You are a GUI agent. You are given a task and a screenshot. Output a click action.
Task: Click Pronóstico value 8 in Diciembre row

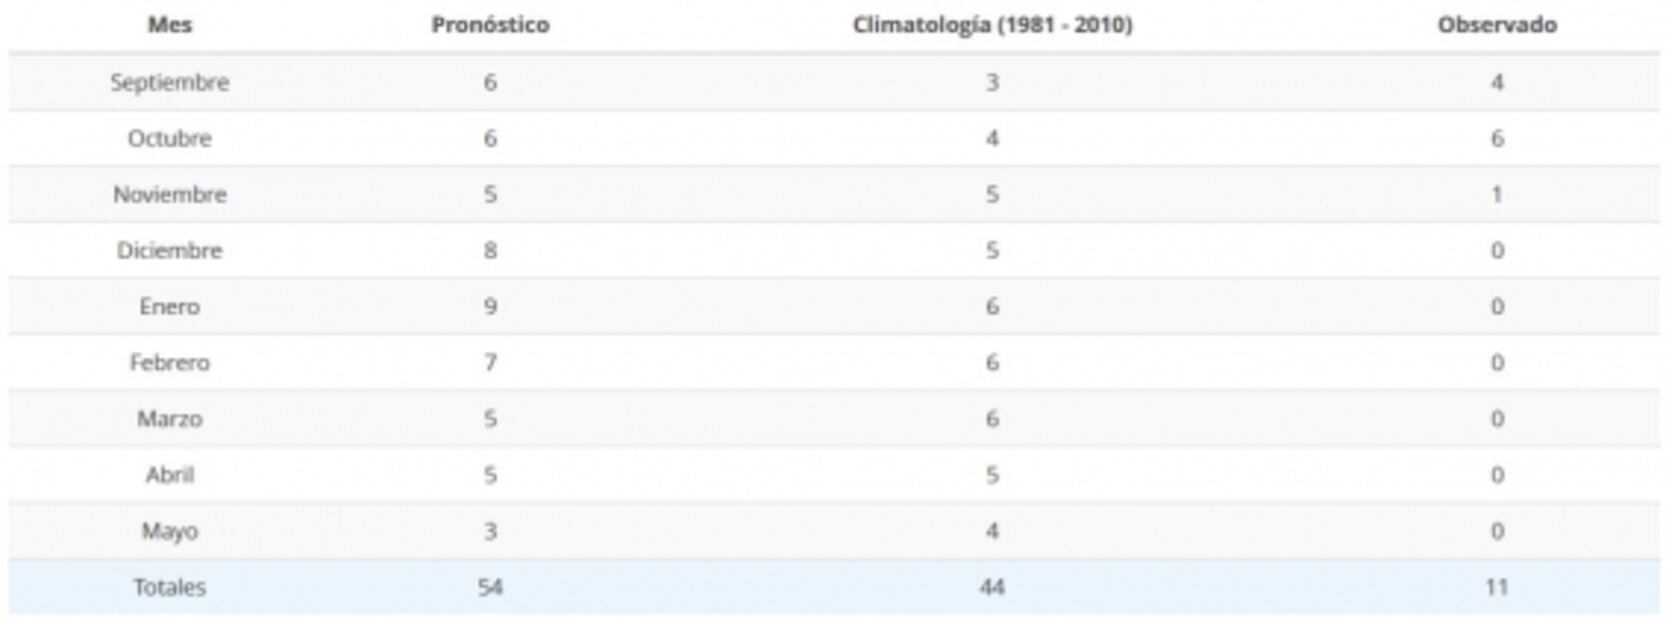pyautogui.click(x=490, y=250)
